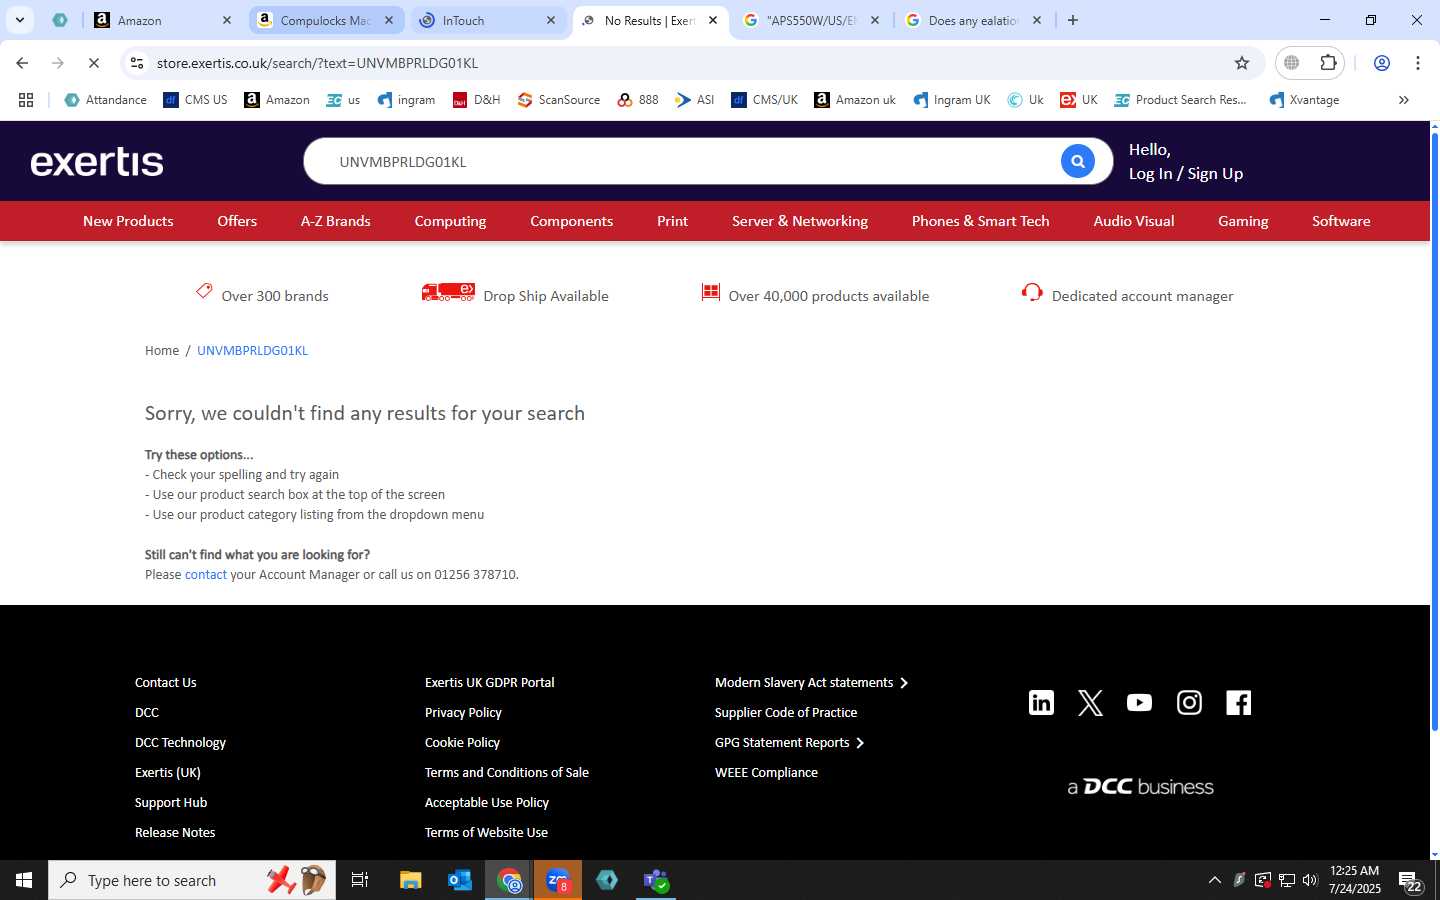
Task: Show more bookmarks chevron
Action: point(1404,100)
